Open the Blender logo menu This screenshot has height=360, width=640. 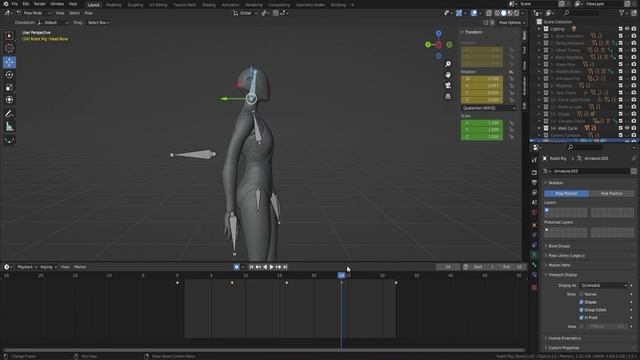[6, 4]
